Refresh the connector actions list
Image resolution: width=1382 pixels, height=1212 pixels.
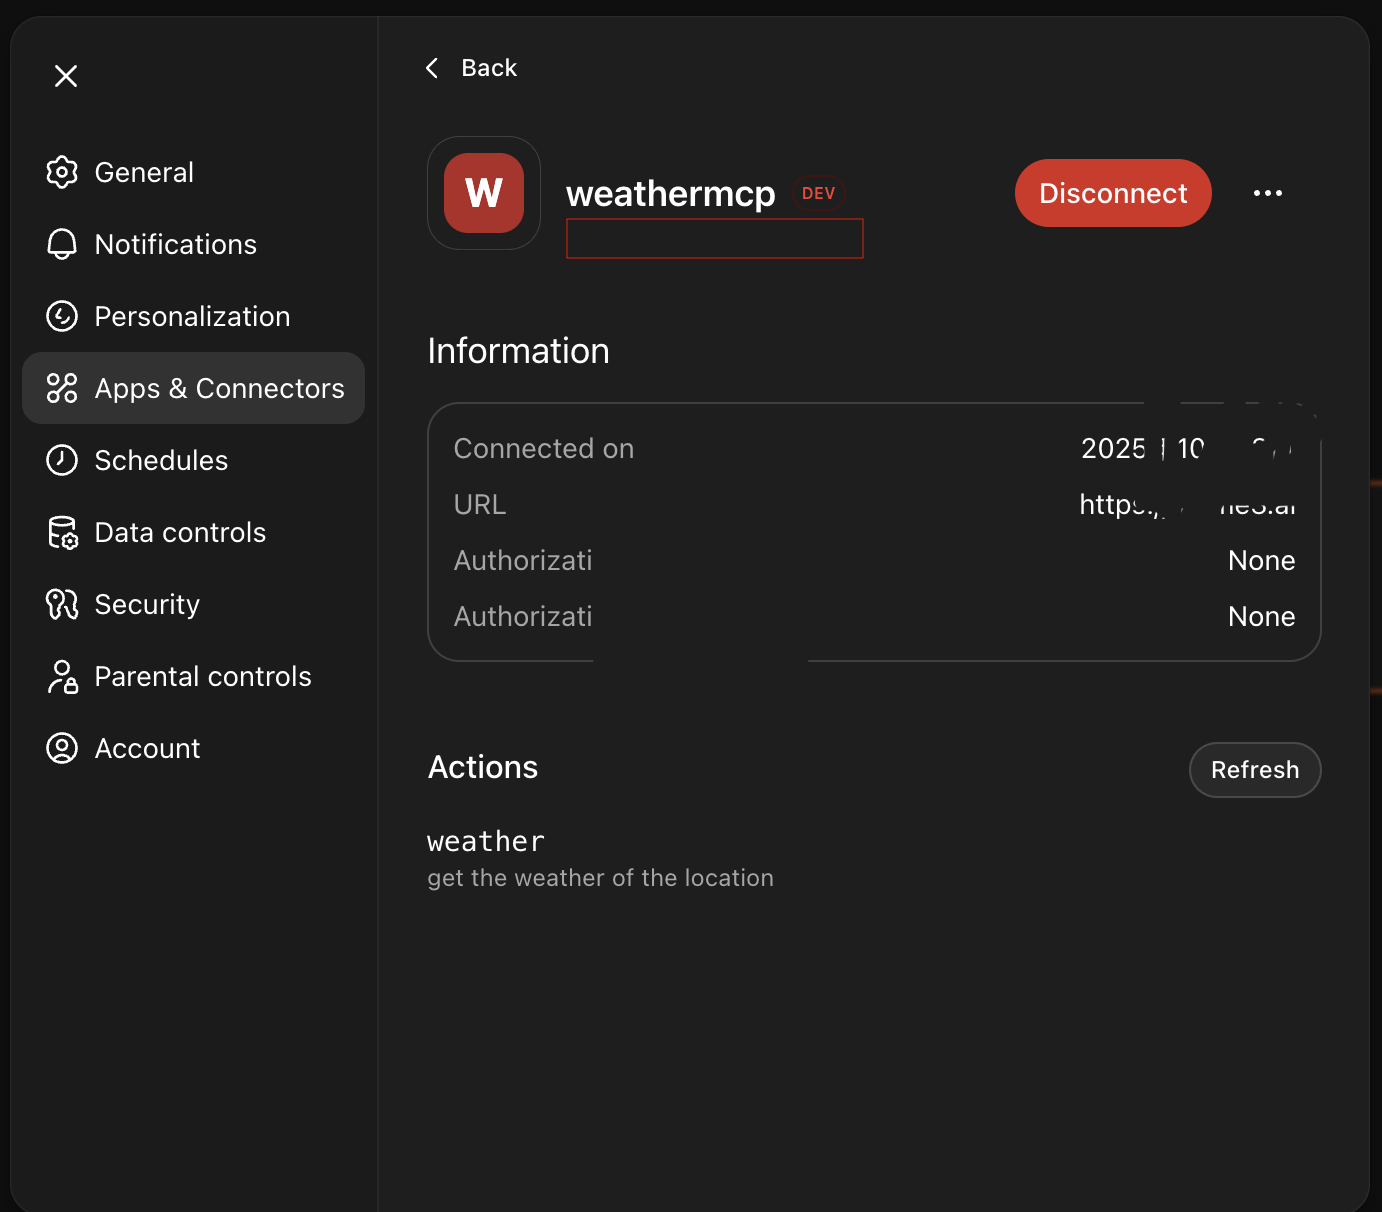tap(1254, 770)
